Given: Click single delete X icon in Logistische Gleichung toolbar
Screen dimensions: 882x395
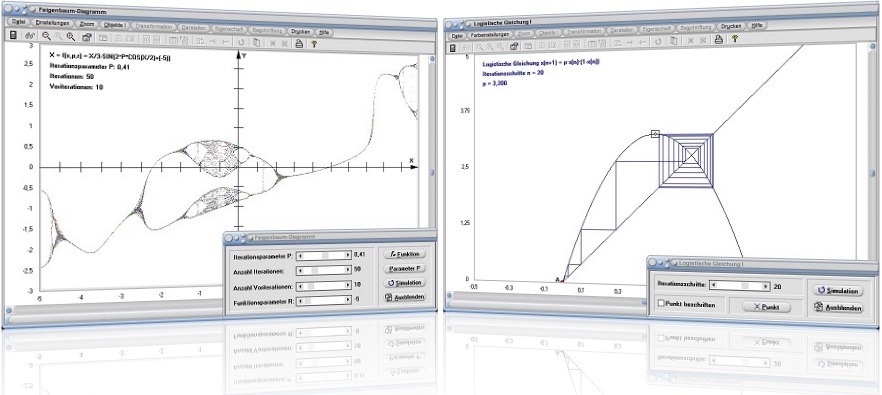Looking at the screenshot, I should pos(691,41).
